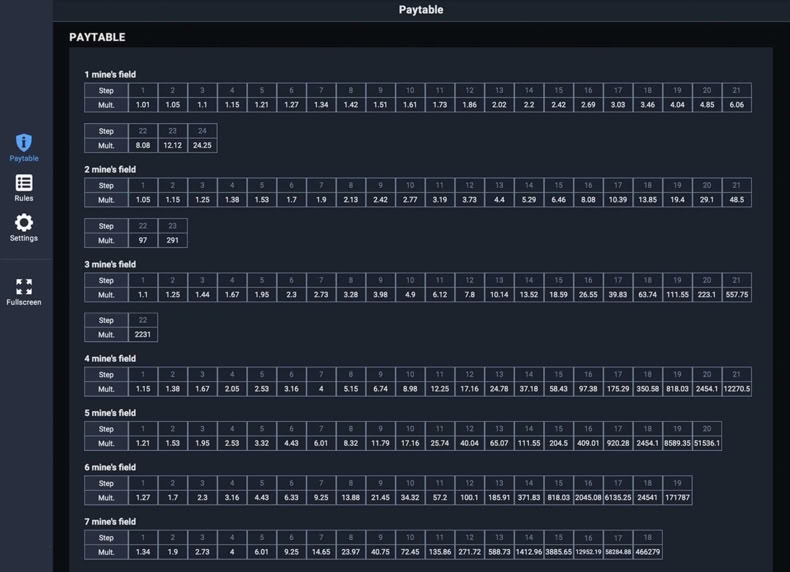Click multiplier 100.1 in 6 mine's field
The image size is (790, 572).
[469, 498]
